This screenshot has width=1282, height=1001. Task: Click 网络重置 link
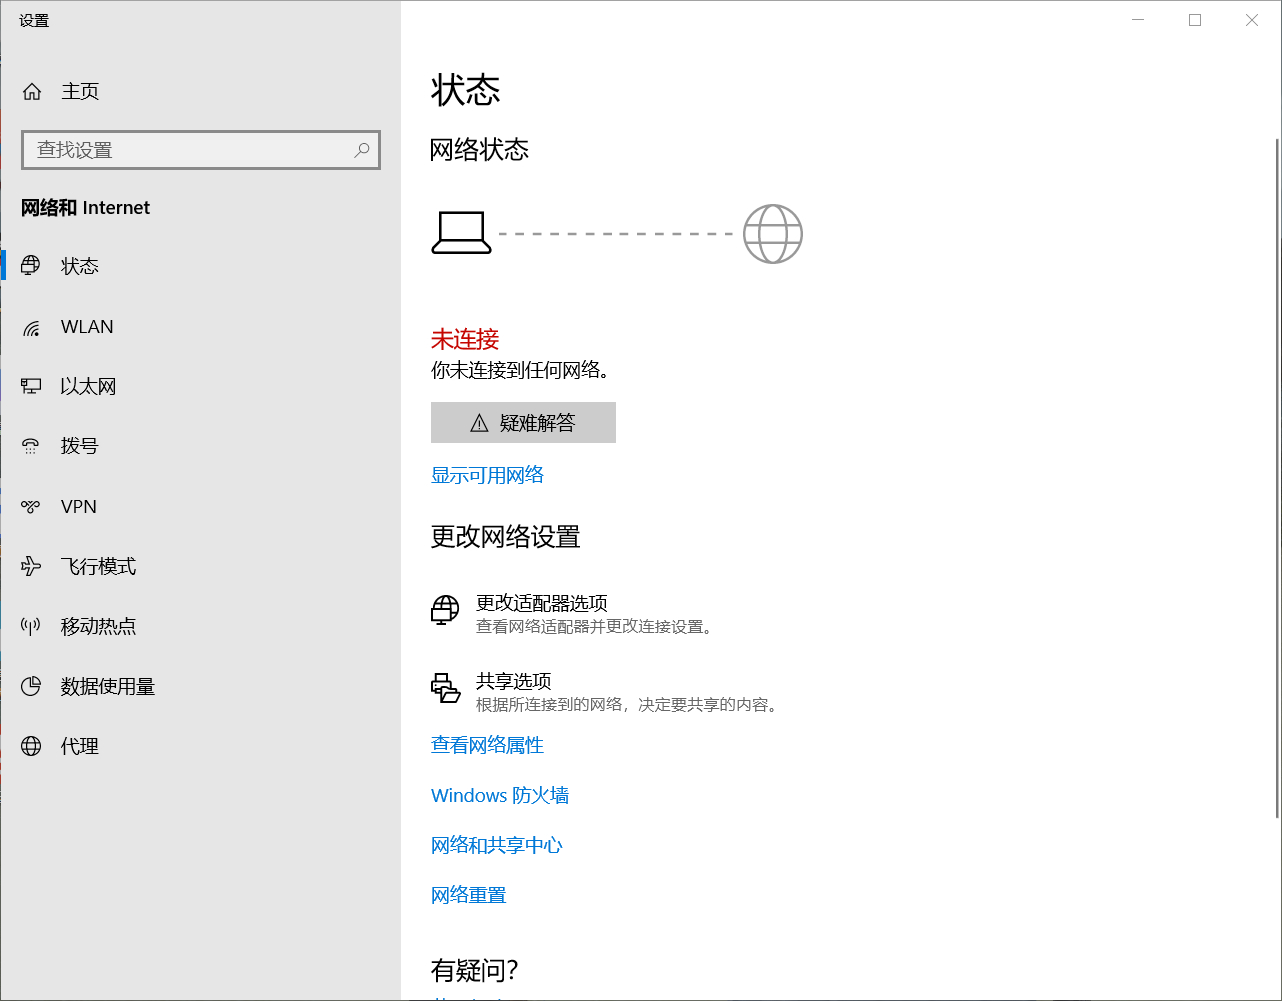coord(469,895)
